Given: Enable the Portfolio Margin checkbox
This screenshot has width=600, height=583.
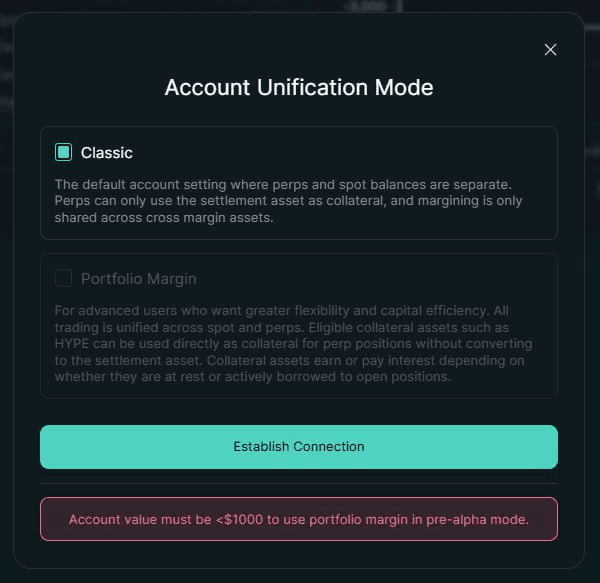Looking at the screenshot, I should click(64, 279).
